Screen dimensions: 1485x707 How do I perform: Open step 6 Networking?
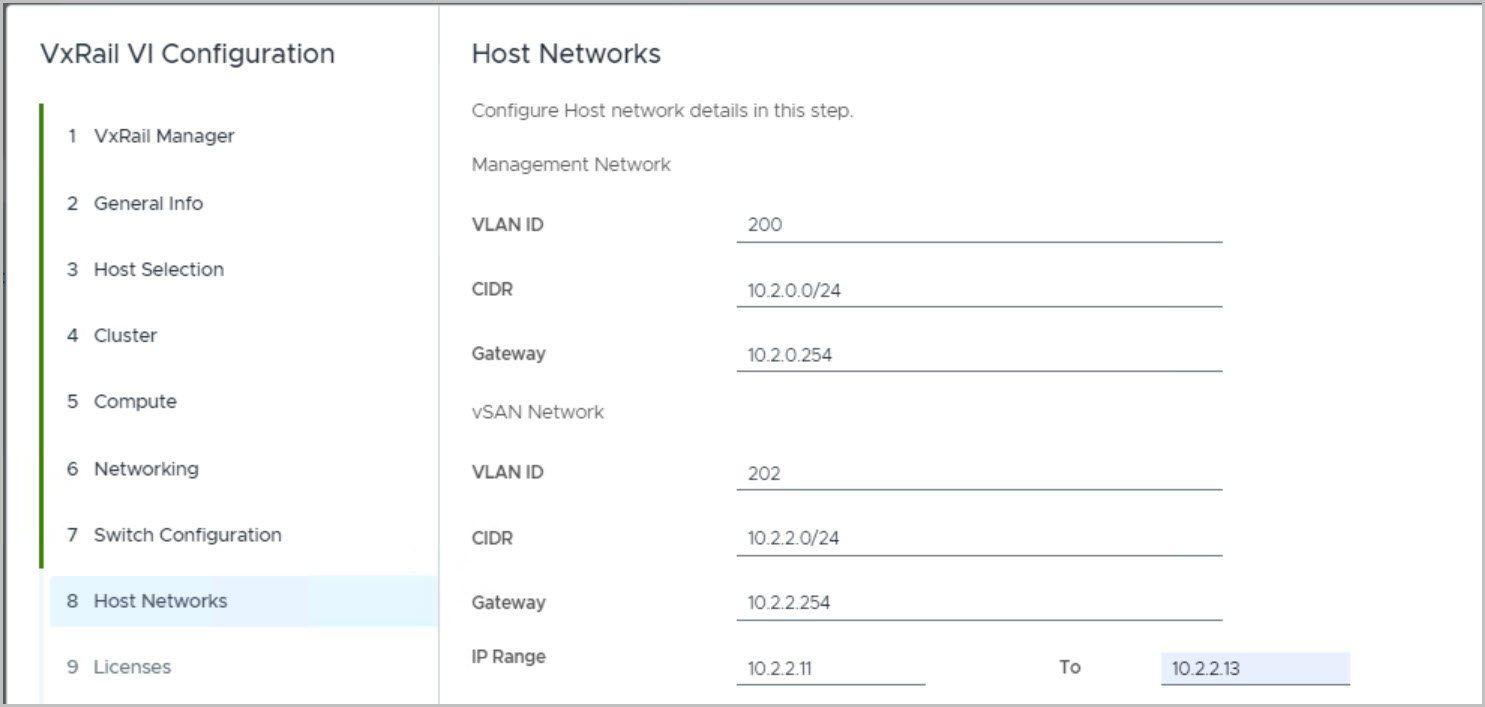click(146, 468)
